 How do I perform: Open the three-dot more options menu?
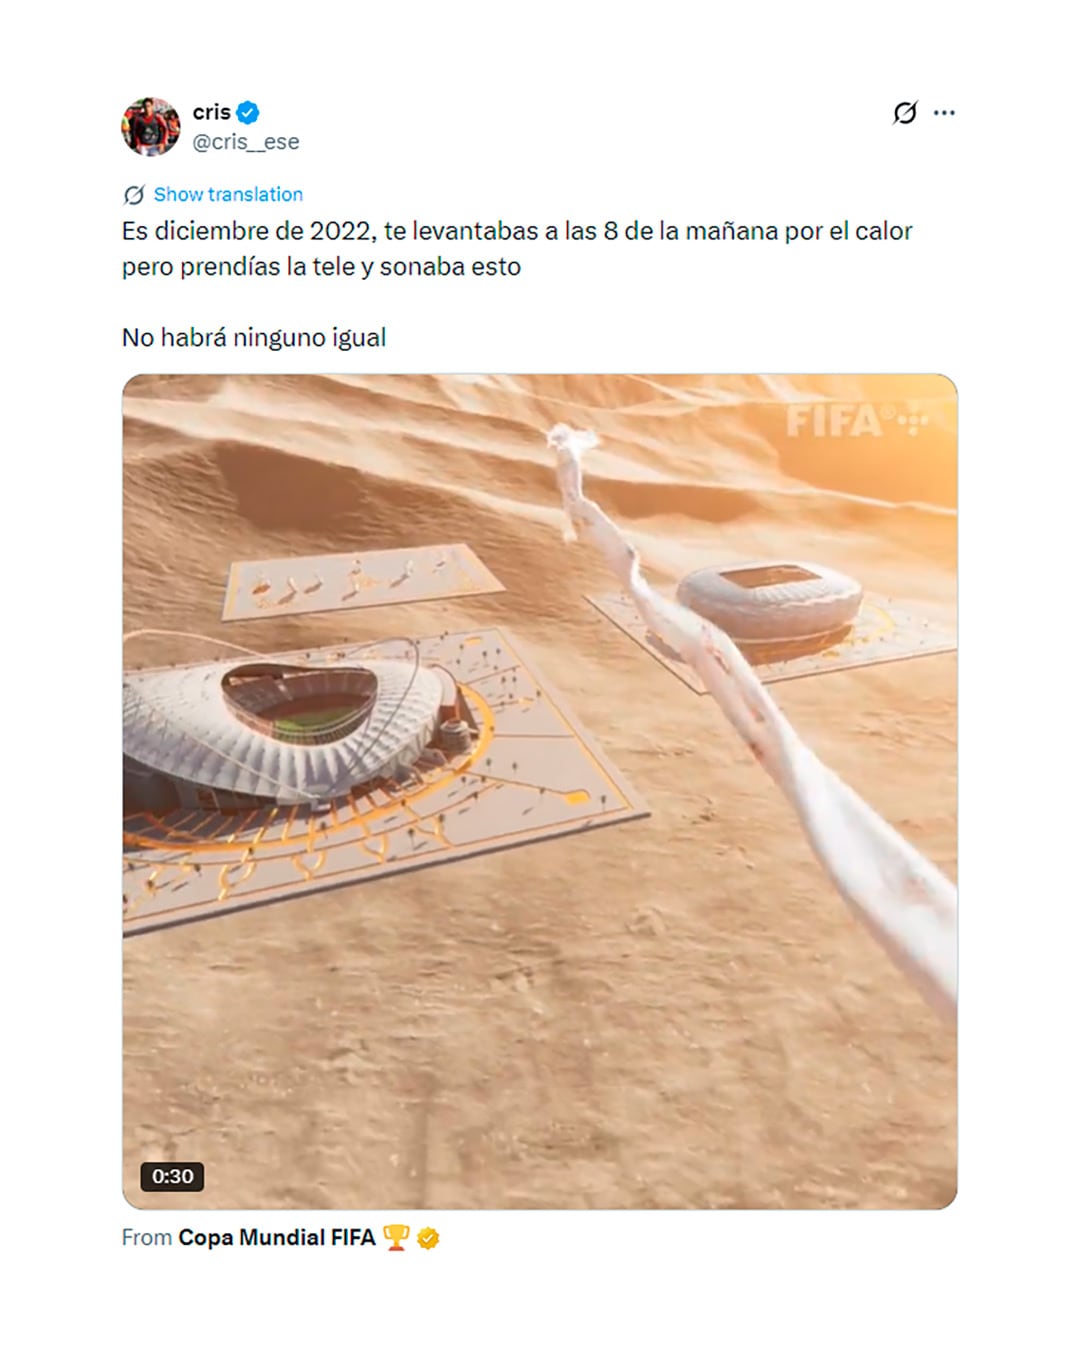944,113
